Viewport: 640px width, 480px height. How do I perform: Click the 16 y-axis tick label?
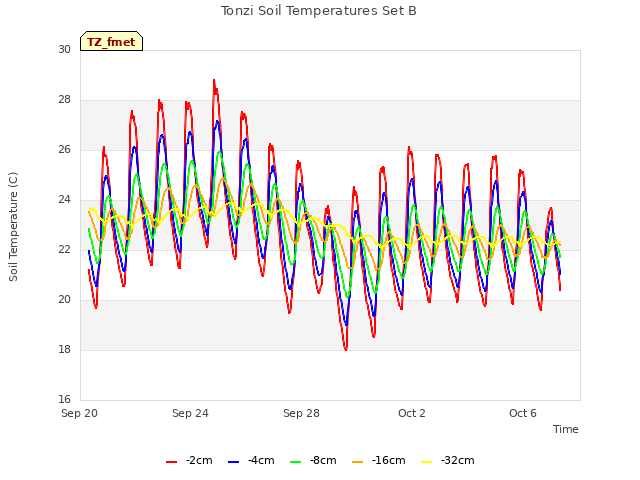pos(64,399)
